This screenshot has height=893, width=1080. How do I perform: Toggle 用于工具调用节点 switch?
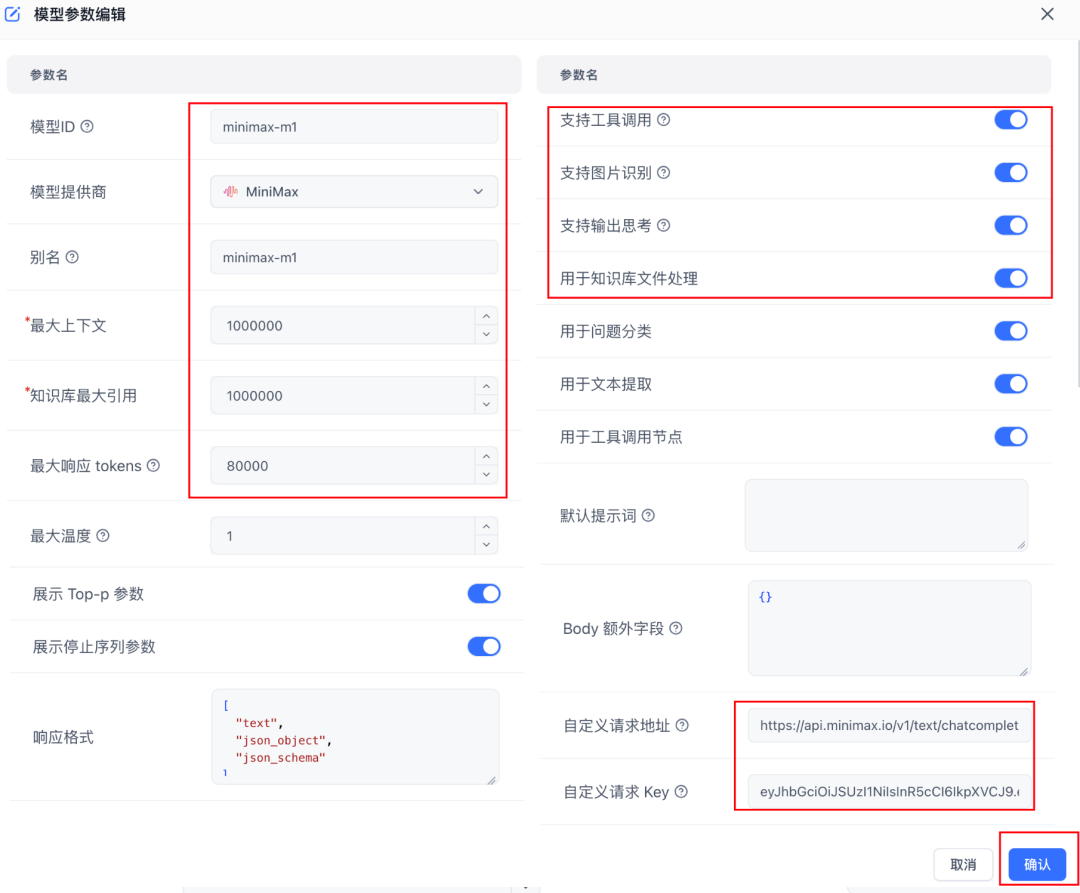point(1010,437)
